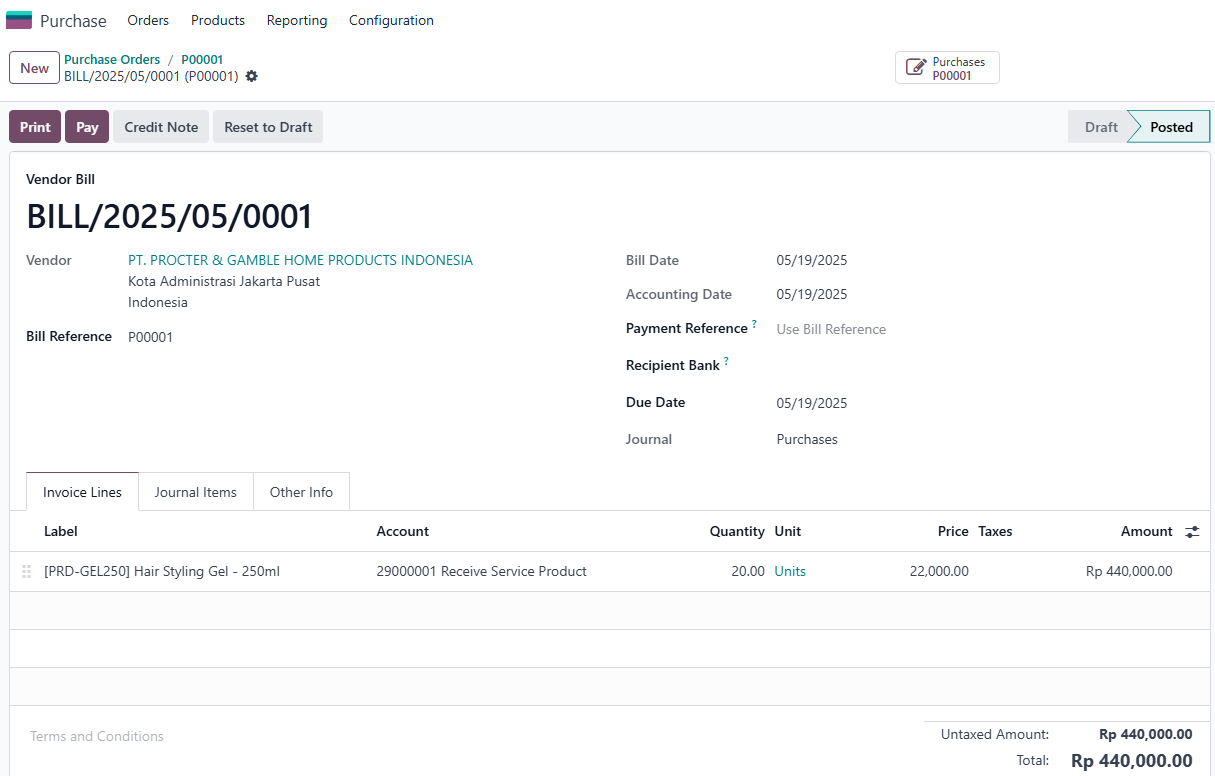Click line amount Rp 440,000.00 in table row
The image size is (1215, 776).
coord(1129,572)
